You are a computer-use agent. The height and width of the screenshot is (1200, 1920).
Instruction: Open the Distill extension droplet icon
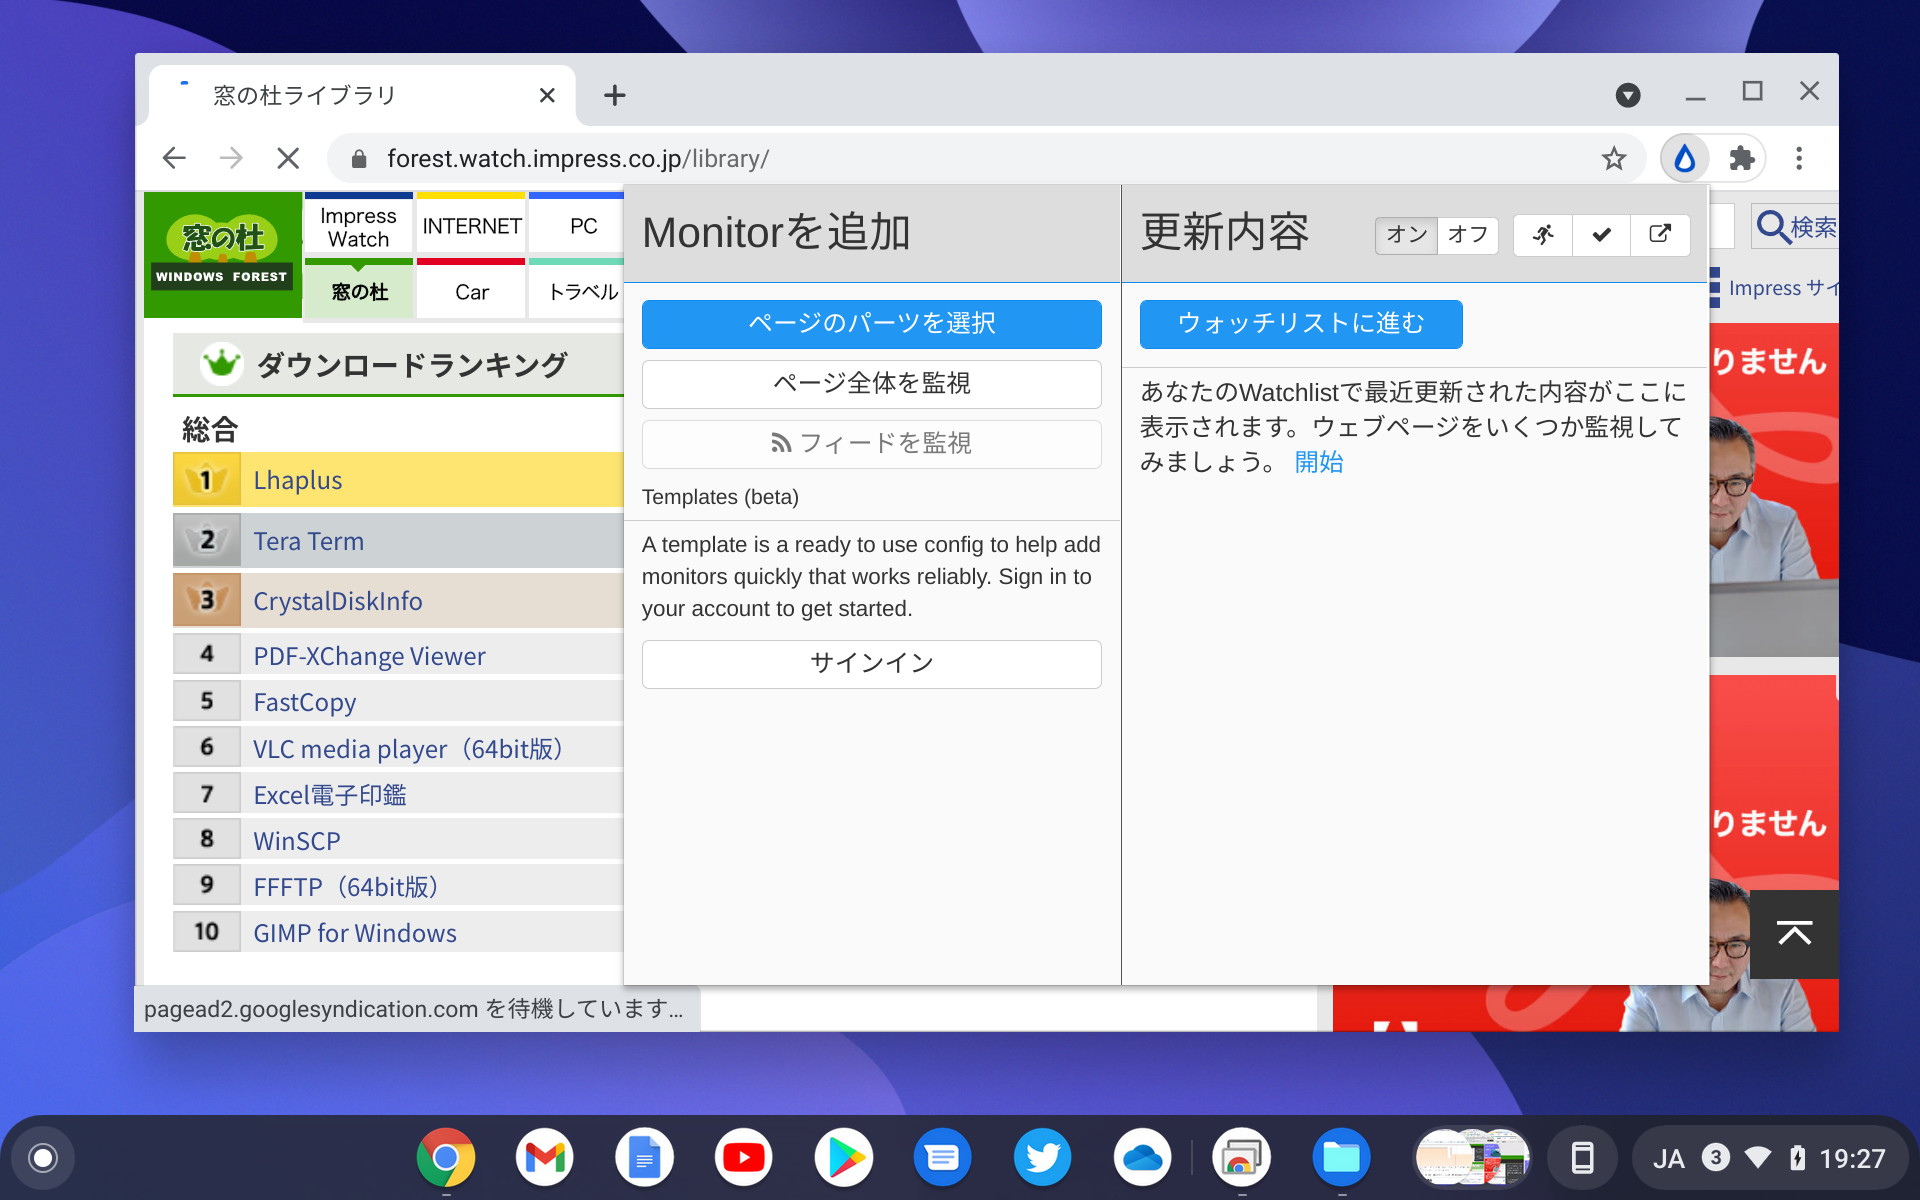1684,158
